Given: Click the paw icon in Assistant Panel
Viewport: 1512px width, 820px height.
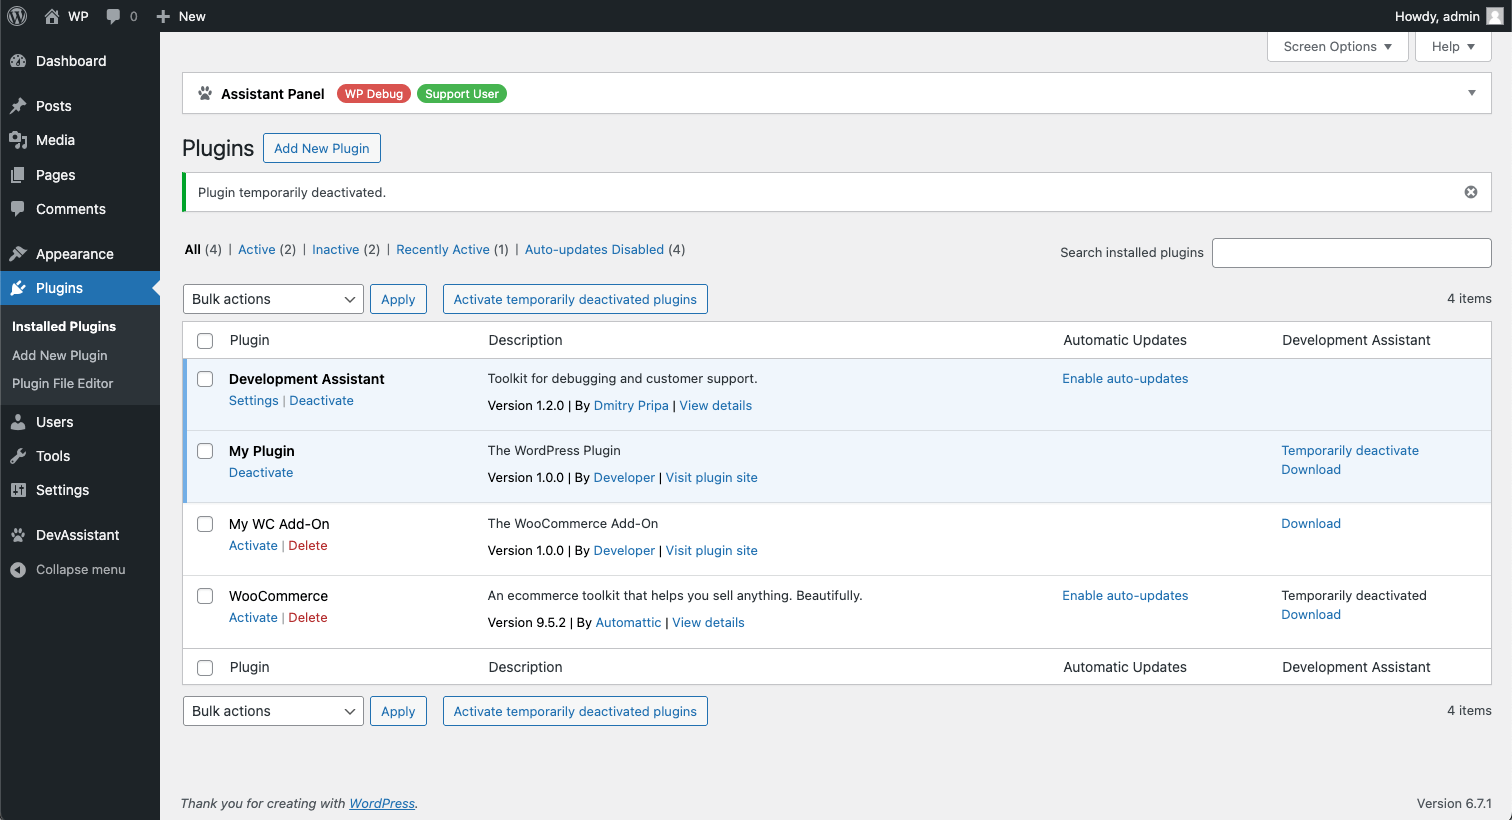Looking at the screenshot, I should coord(205,93).
